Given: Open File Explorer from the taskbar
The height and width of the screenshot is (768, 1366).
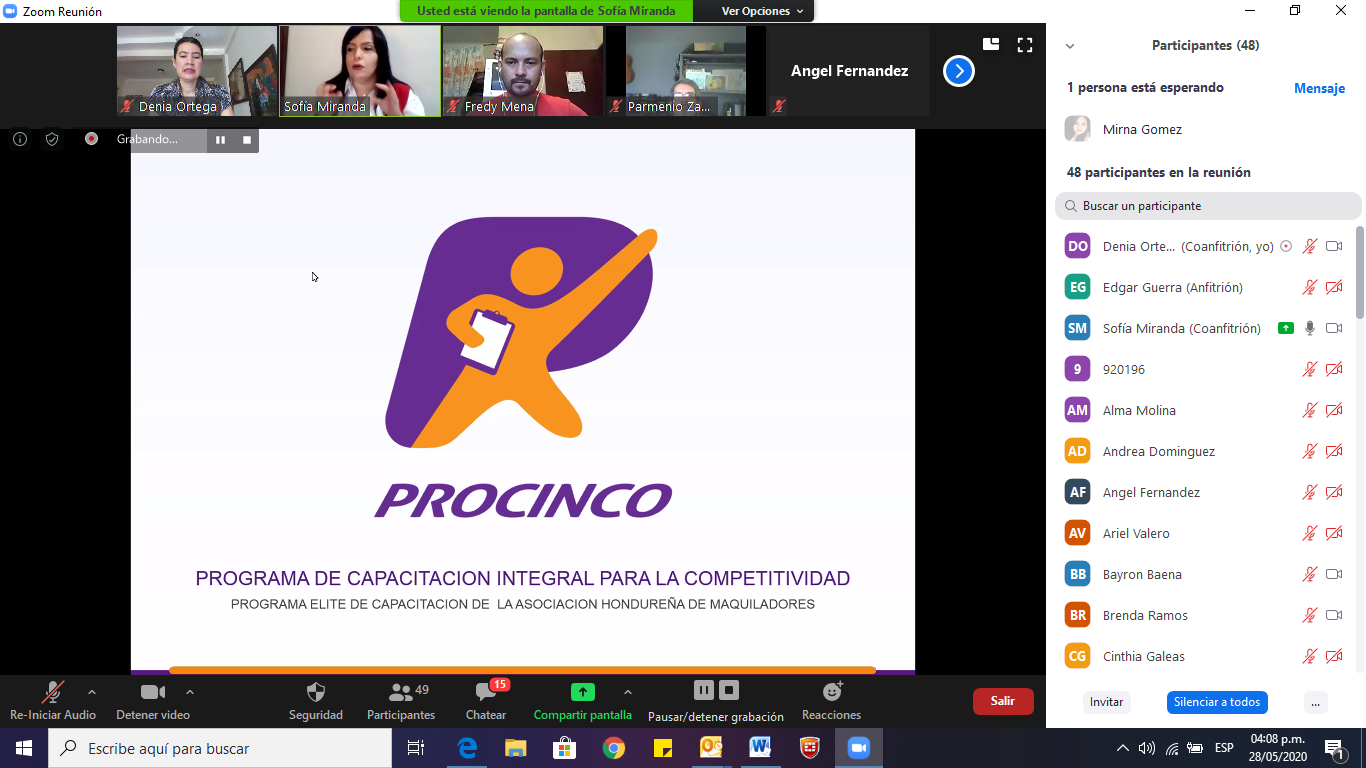Looking at the screenshot, I should 516,748.
